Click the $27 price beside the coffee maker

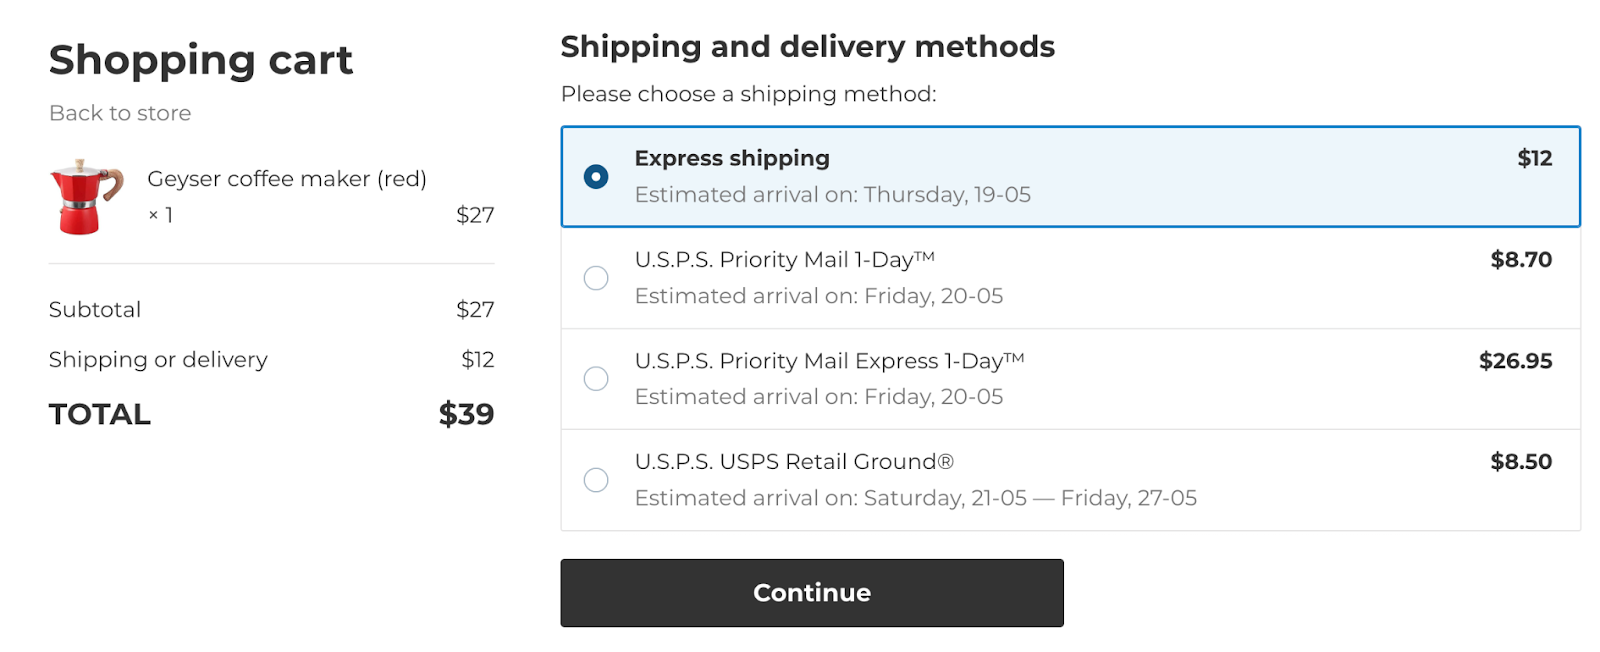click(477, 215)
